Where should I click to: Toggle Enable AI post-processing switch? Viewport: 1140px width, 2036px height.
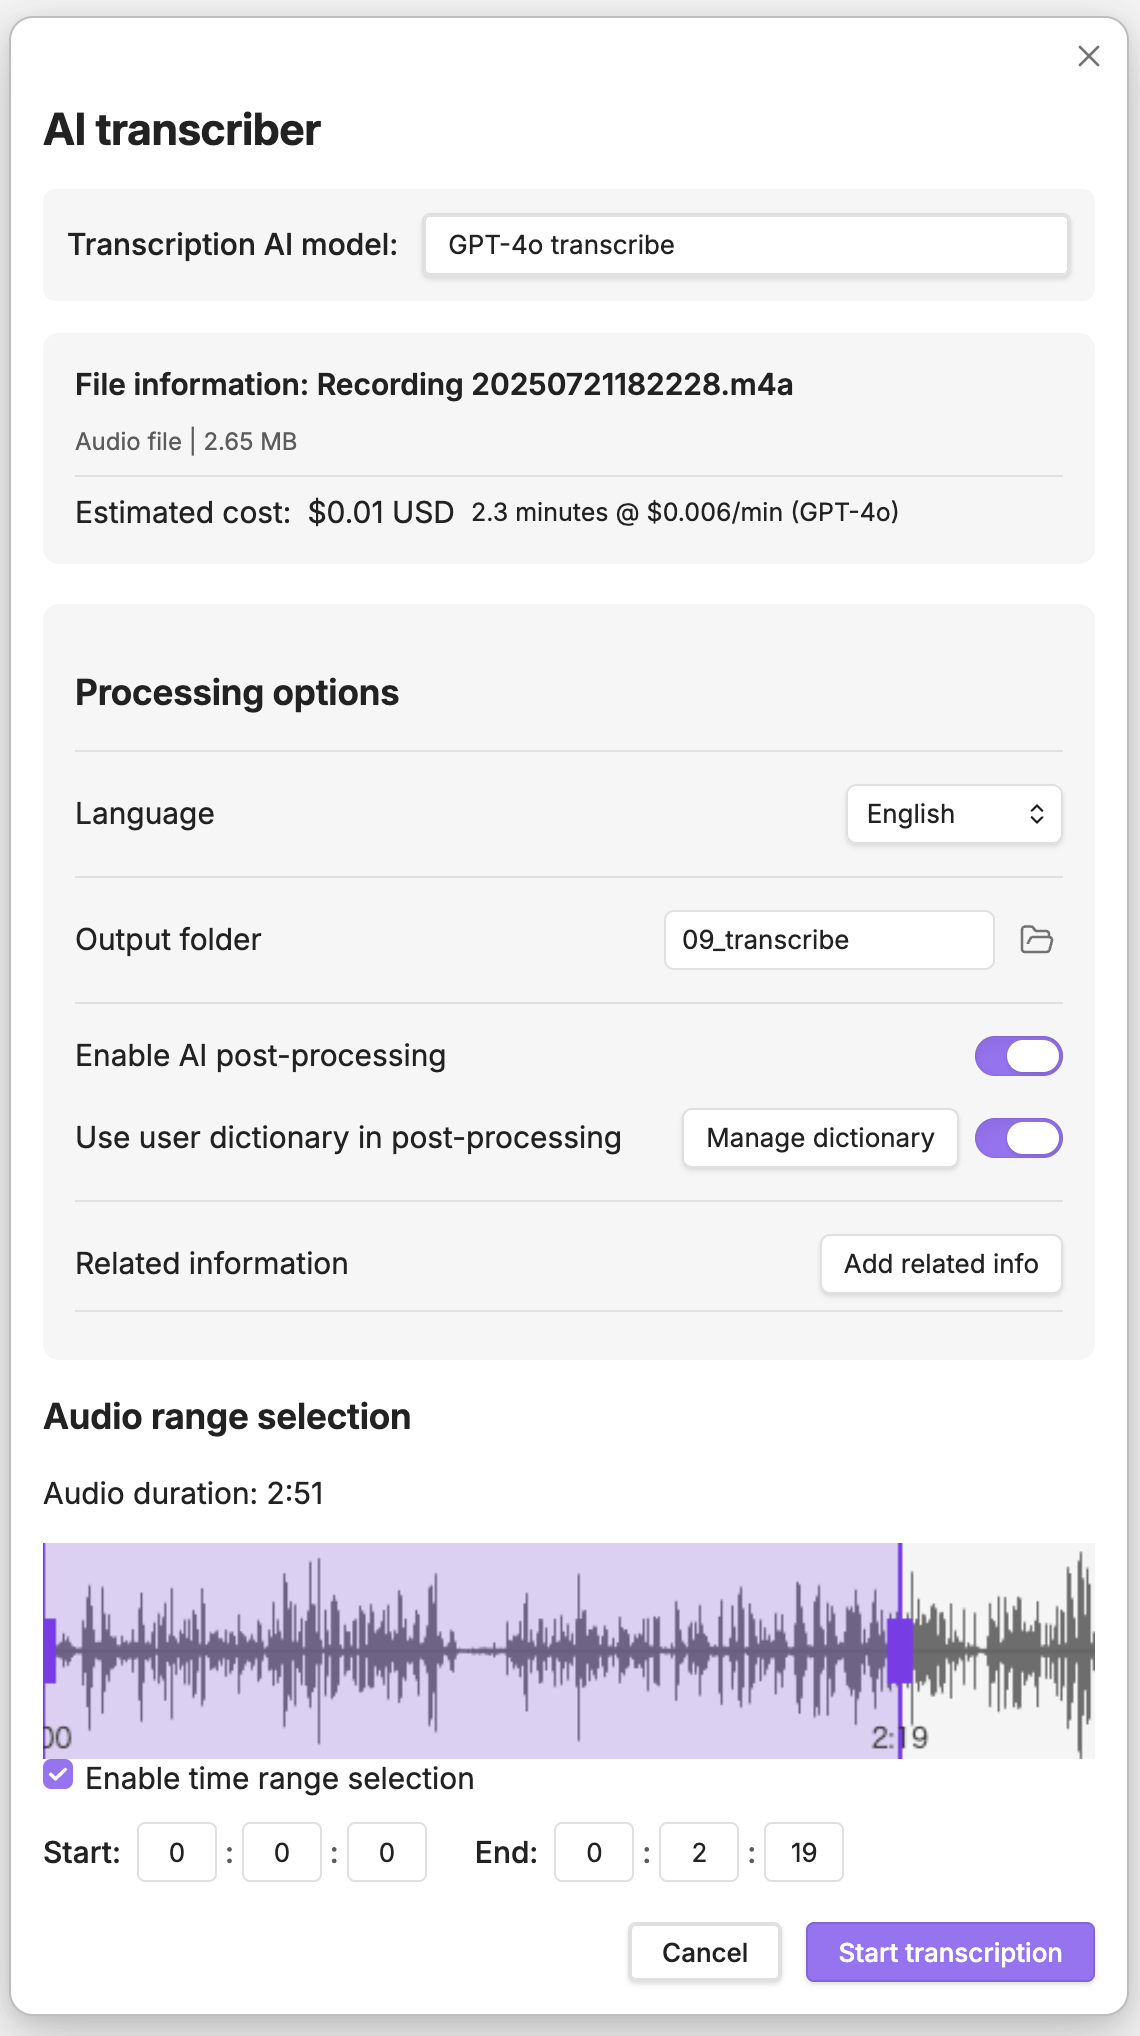1018,1056
